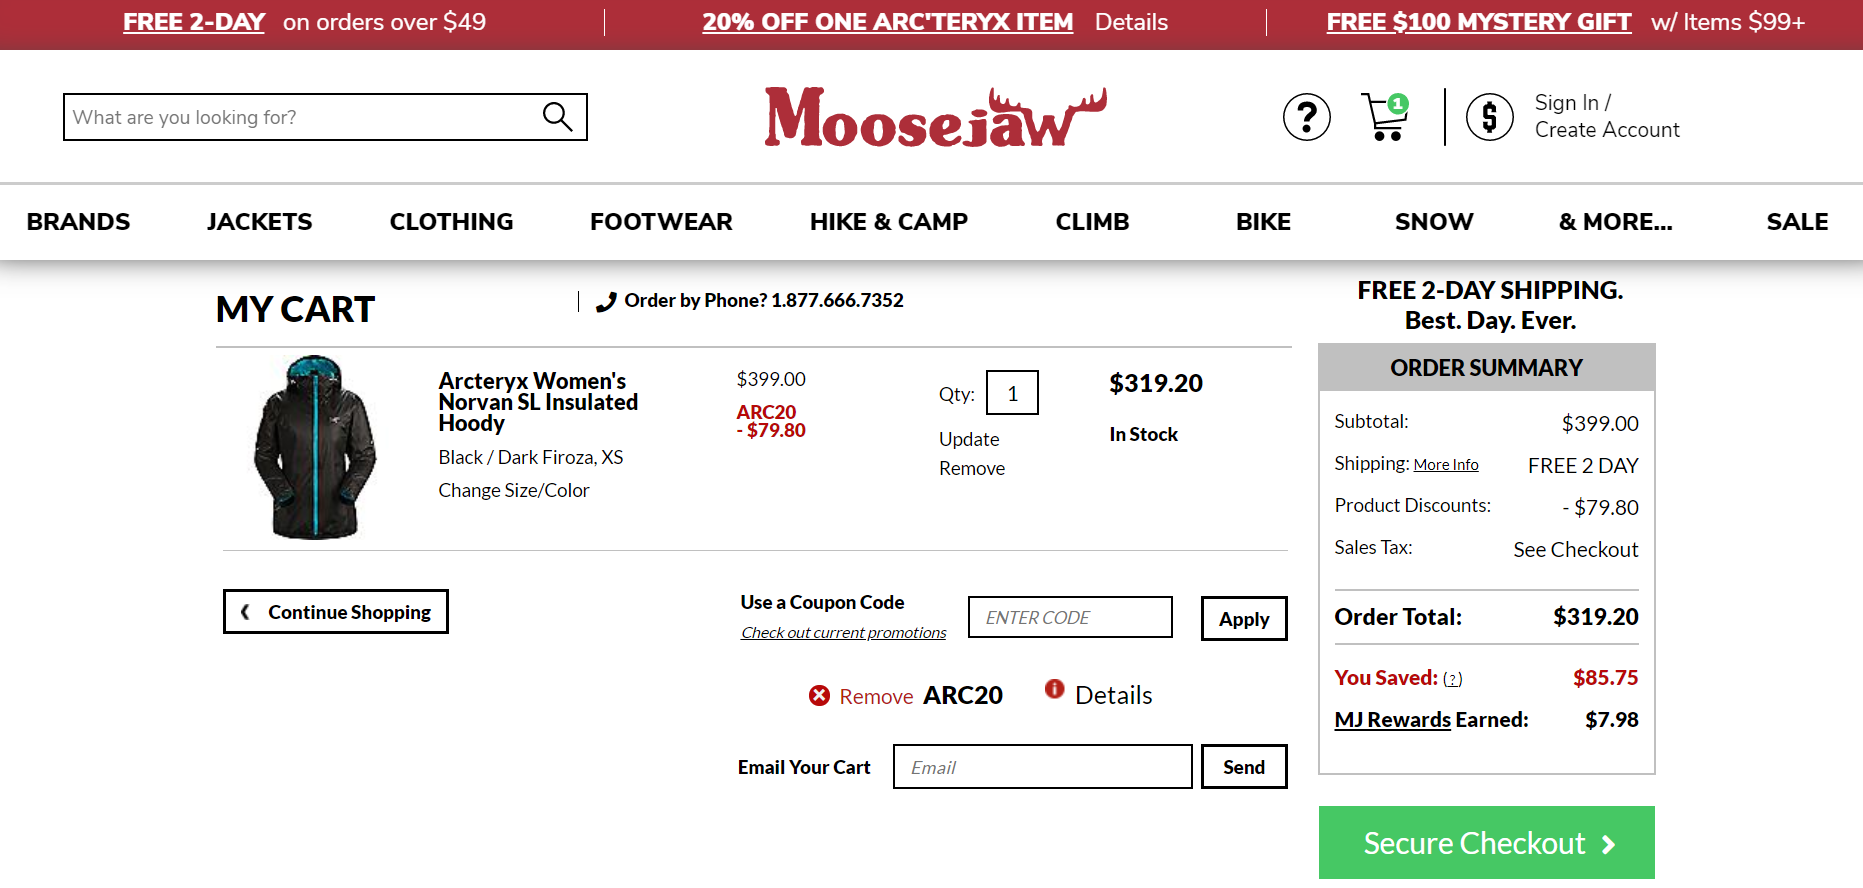Open the BRANDS menu

point(78,222)
